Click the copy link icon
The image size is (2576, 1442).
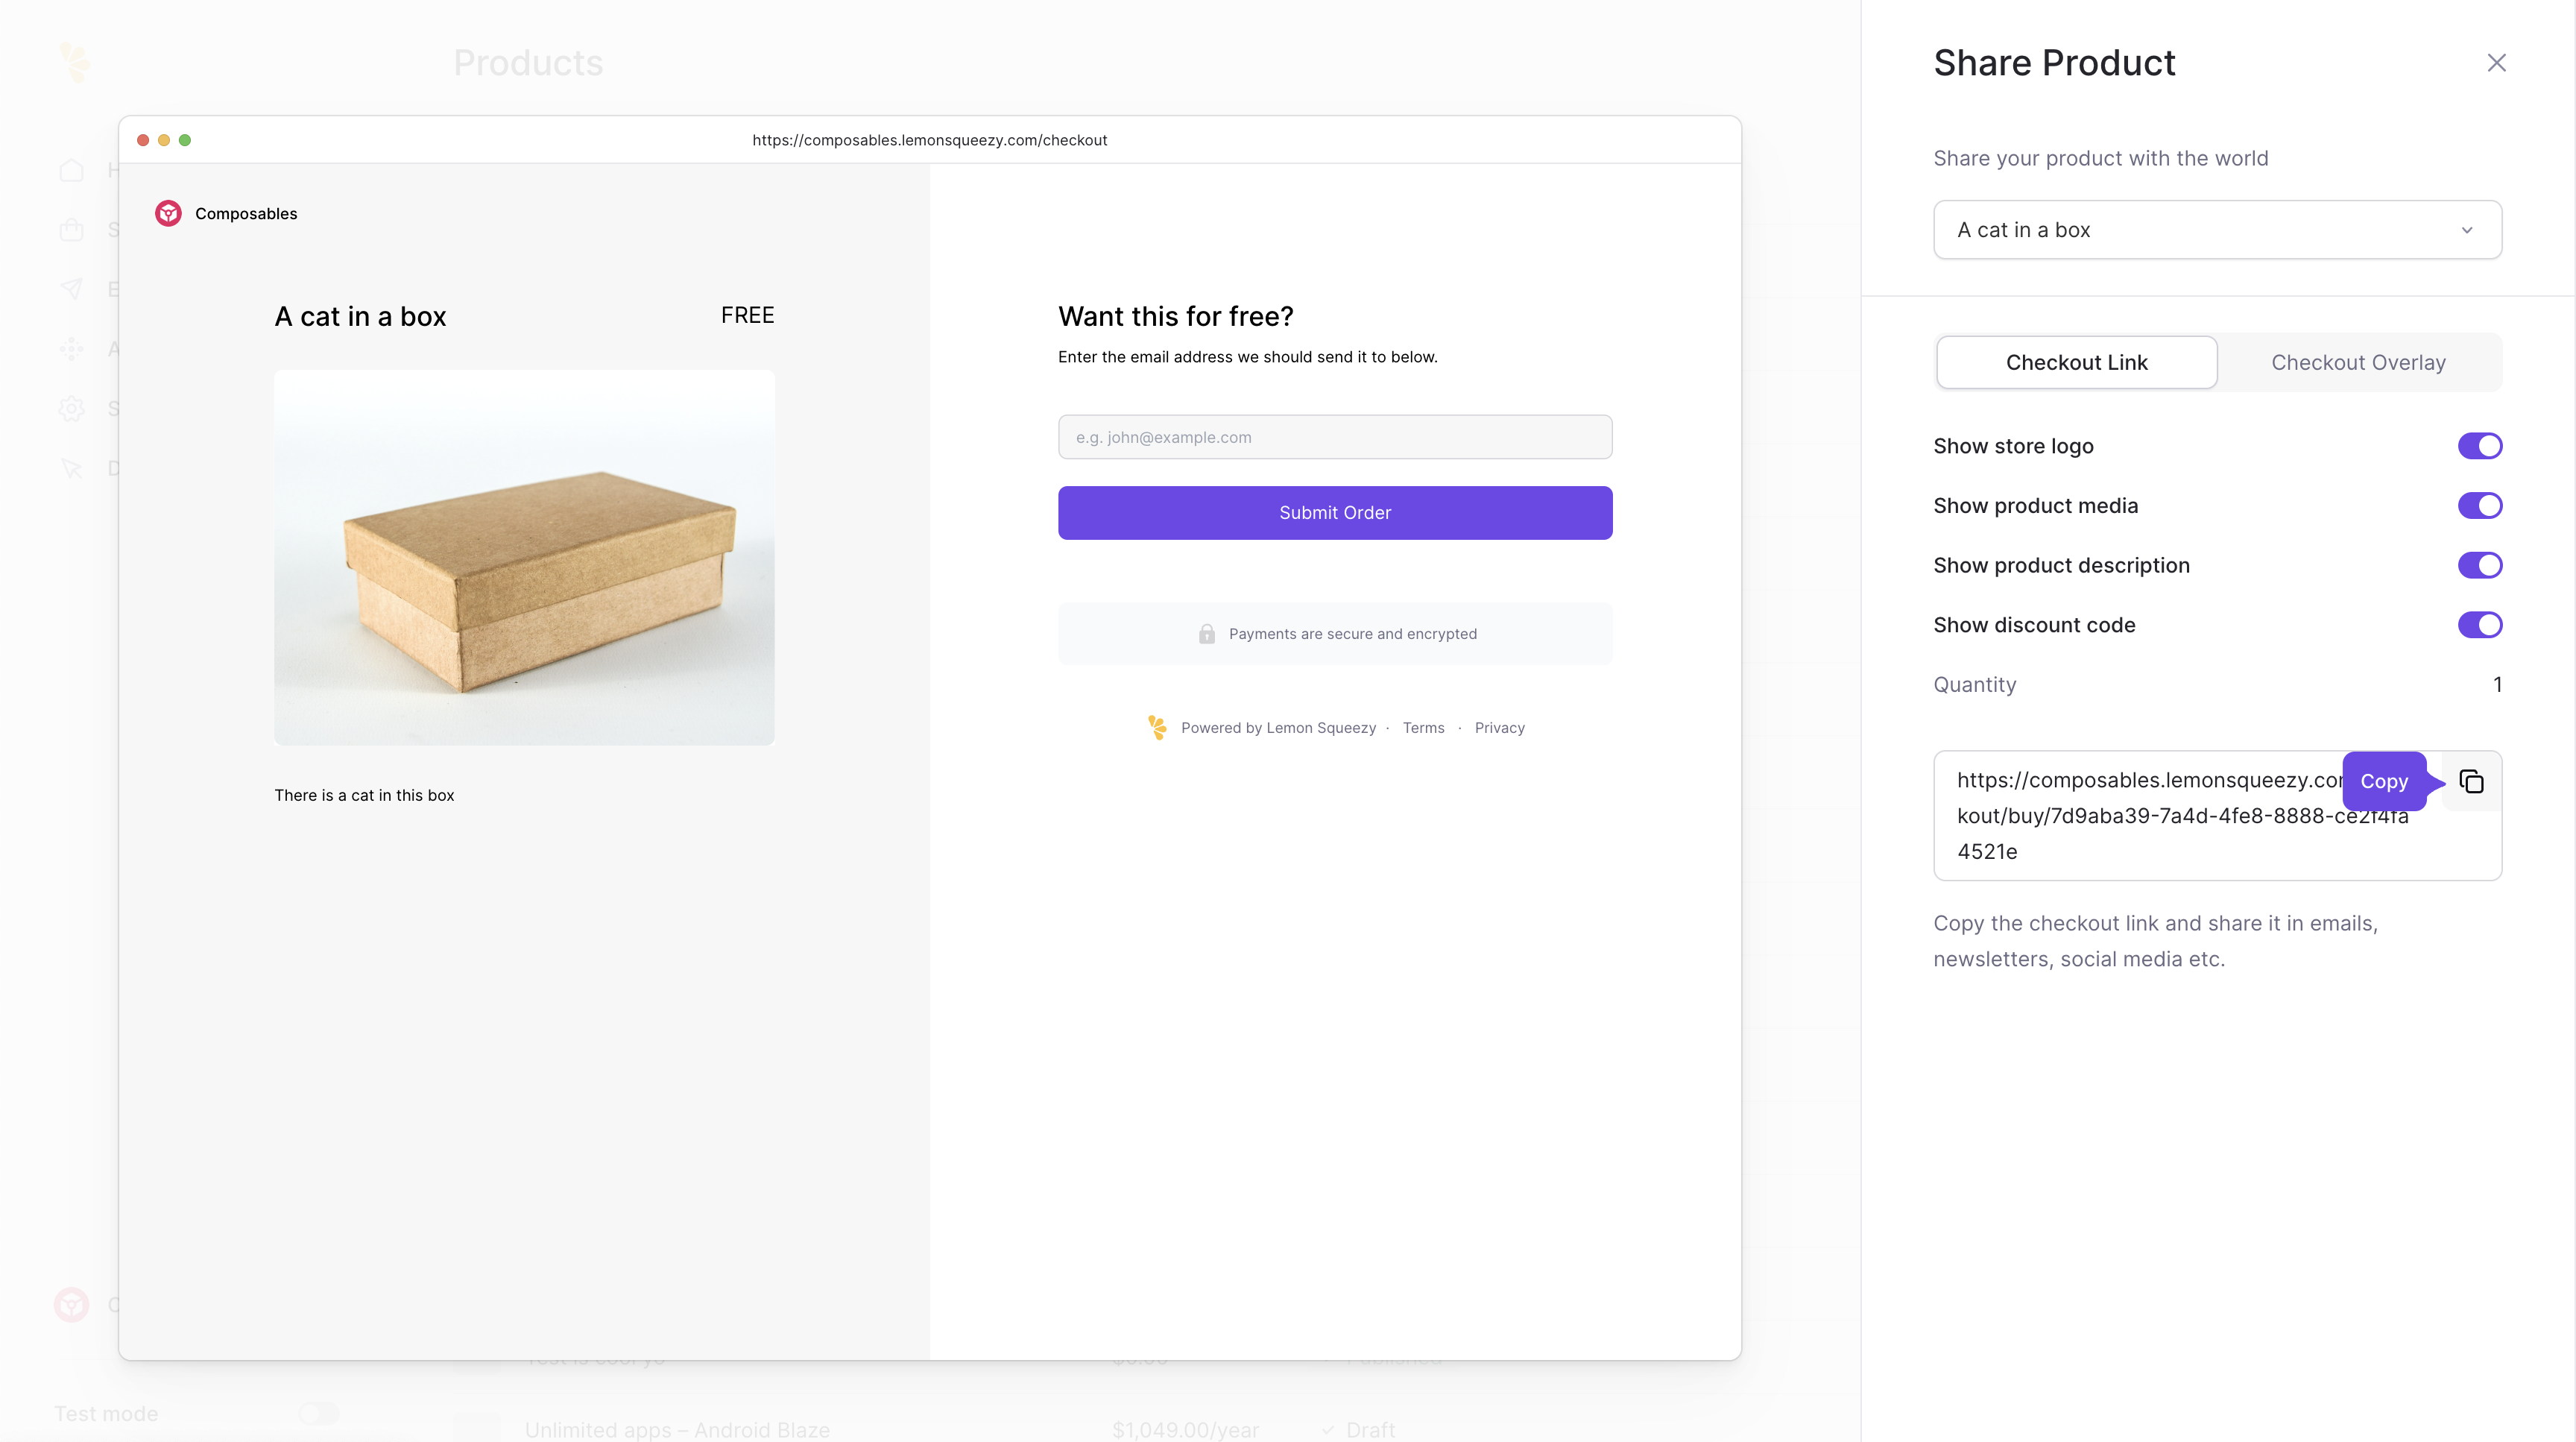[2471, 781]
